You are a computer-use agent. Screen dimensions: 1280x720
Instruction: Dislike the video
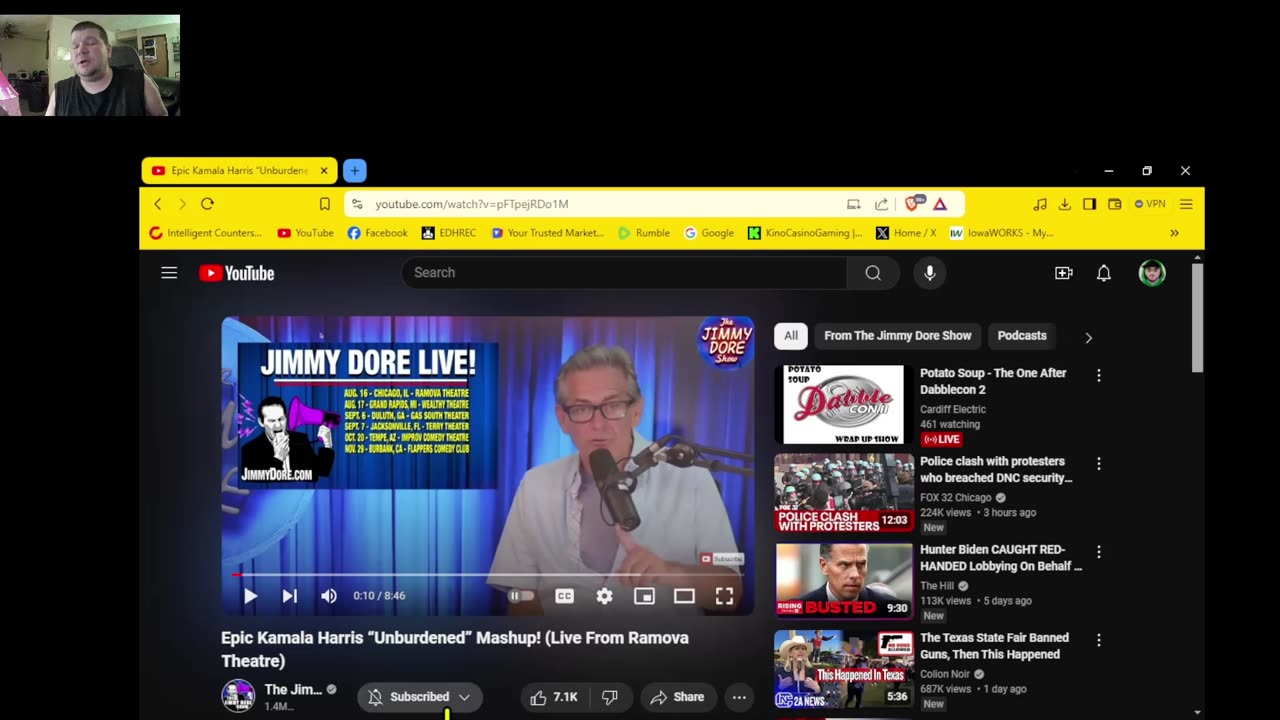pyautogui.click(x=609, y=697)
